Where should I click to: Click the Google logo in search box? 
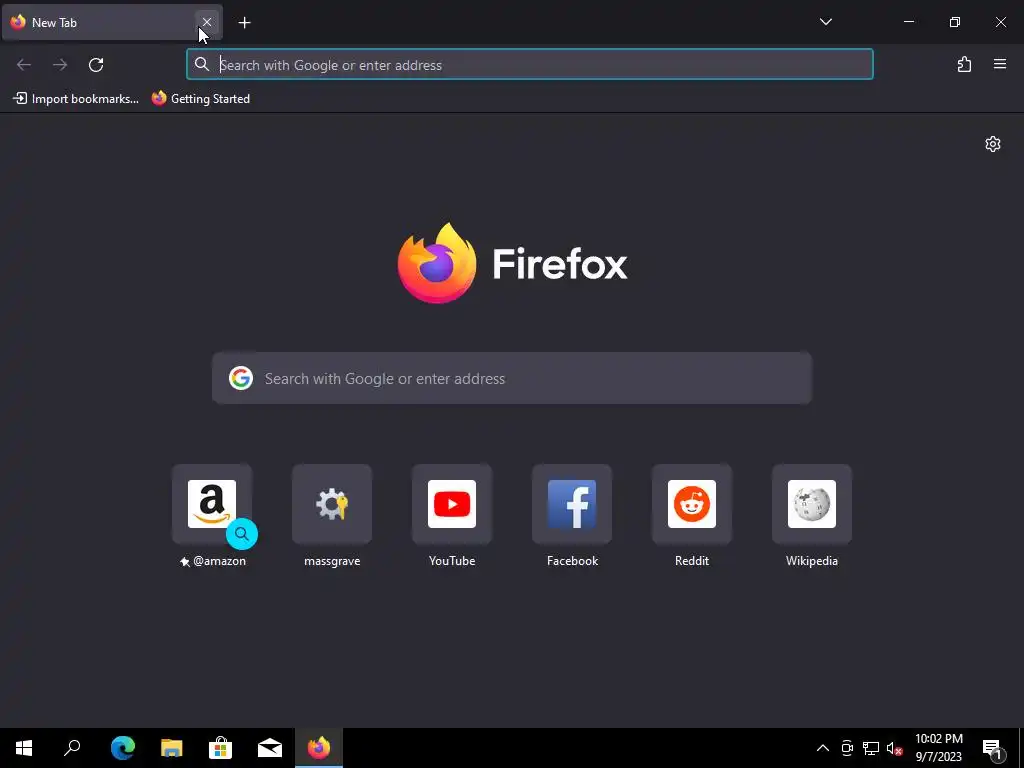241,378
